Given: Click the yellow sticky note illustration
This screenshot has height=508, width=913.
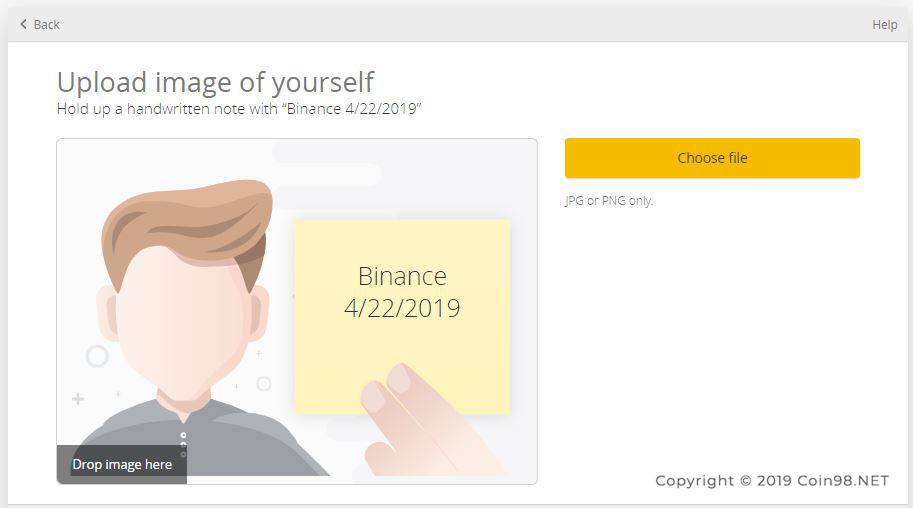Looking at the screenshot, I should point(402,316).
